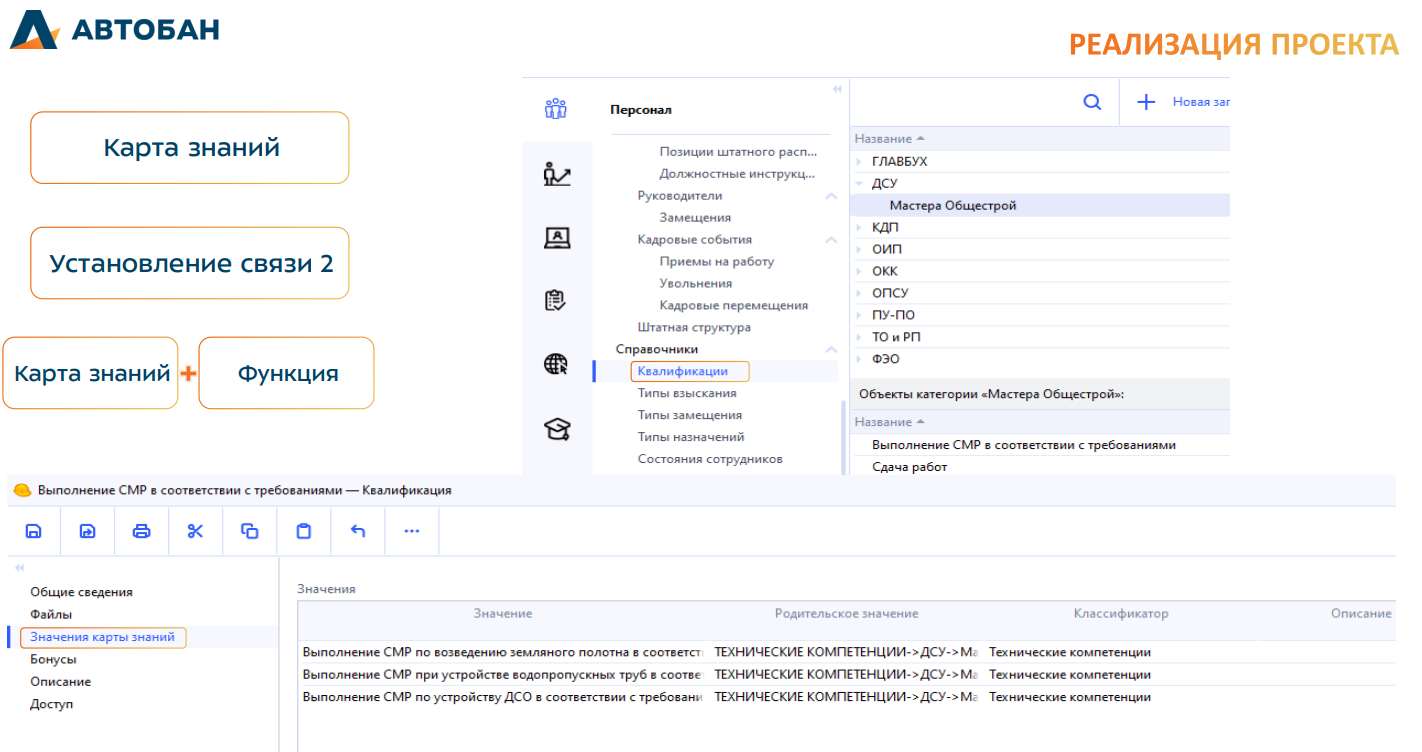This screenshot has height=752, width=1422.
Task: Click the Cut scissors icon
Action: [195, 531]
